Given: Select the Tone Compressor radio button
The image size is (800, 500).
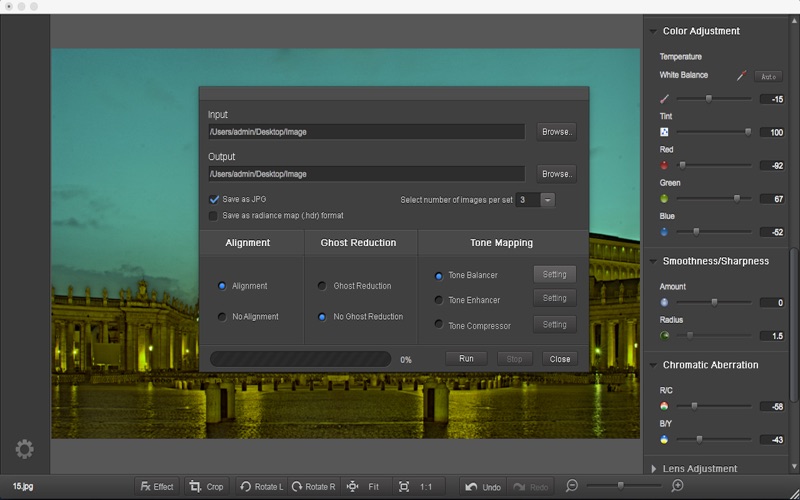Looking at the screenshot, I should click(438, 324).
